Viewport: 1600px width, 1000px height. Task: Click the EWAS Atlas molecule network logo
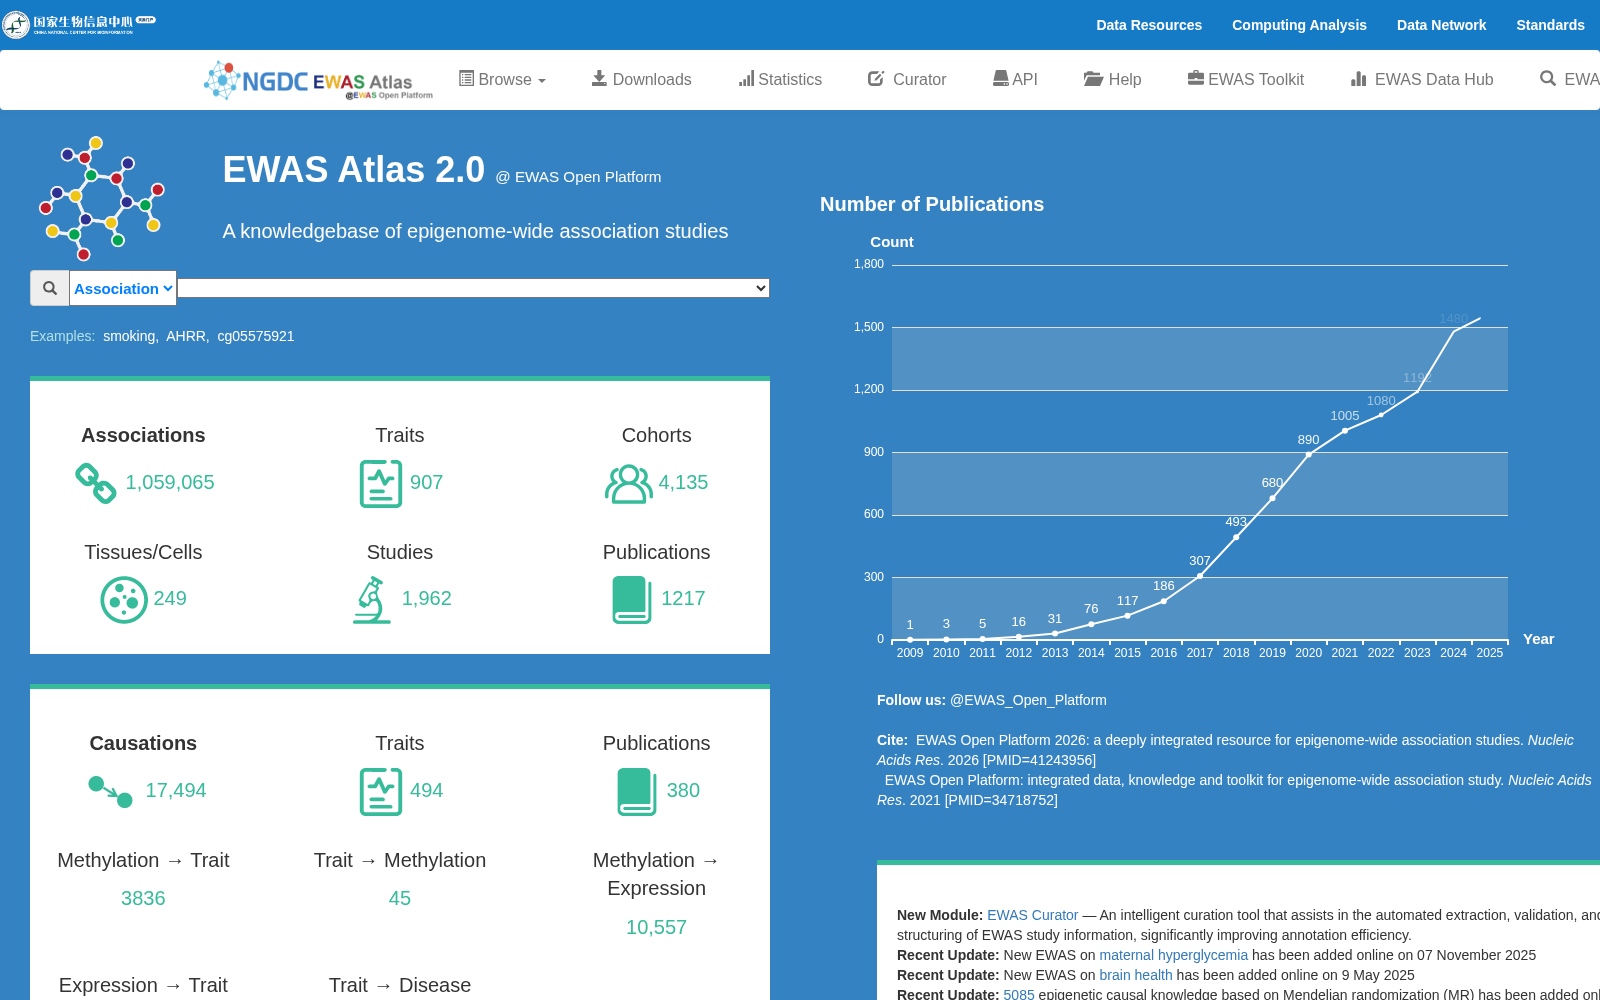point(100,198)
